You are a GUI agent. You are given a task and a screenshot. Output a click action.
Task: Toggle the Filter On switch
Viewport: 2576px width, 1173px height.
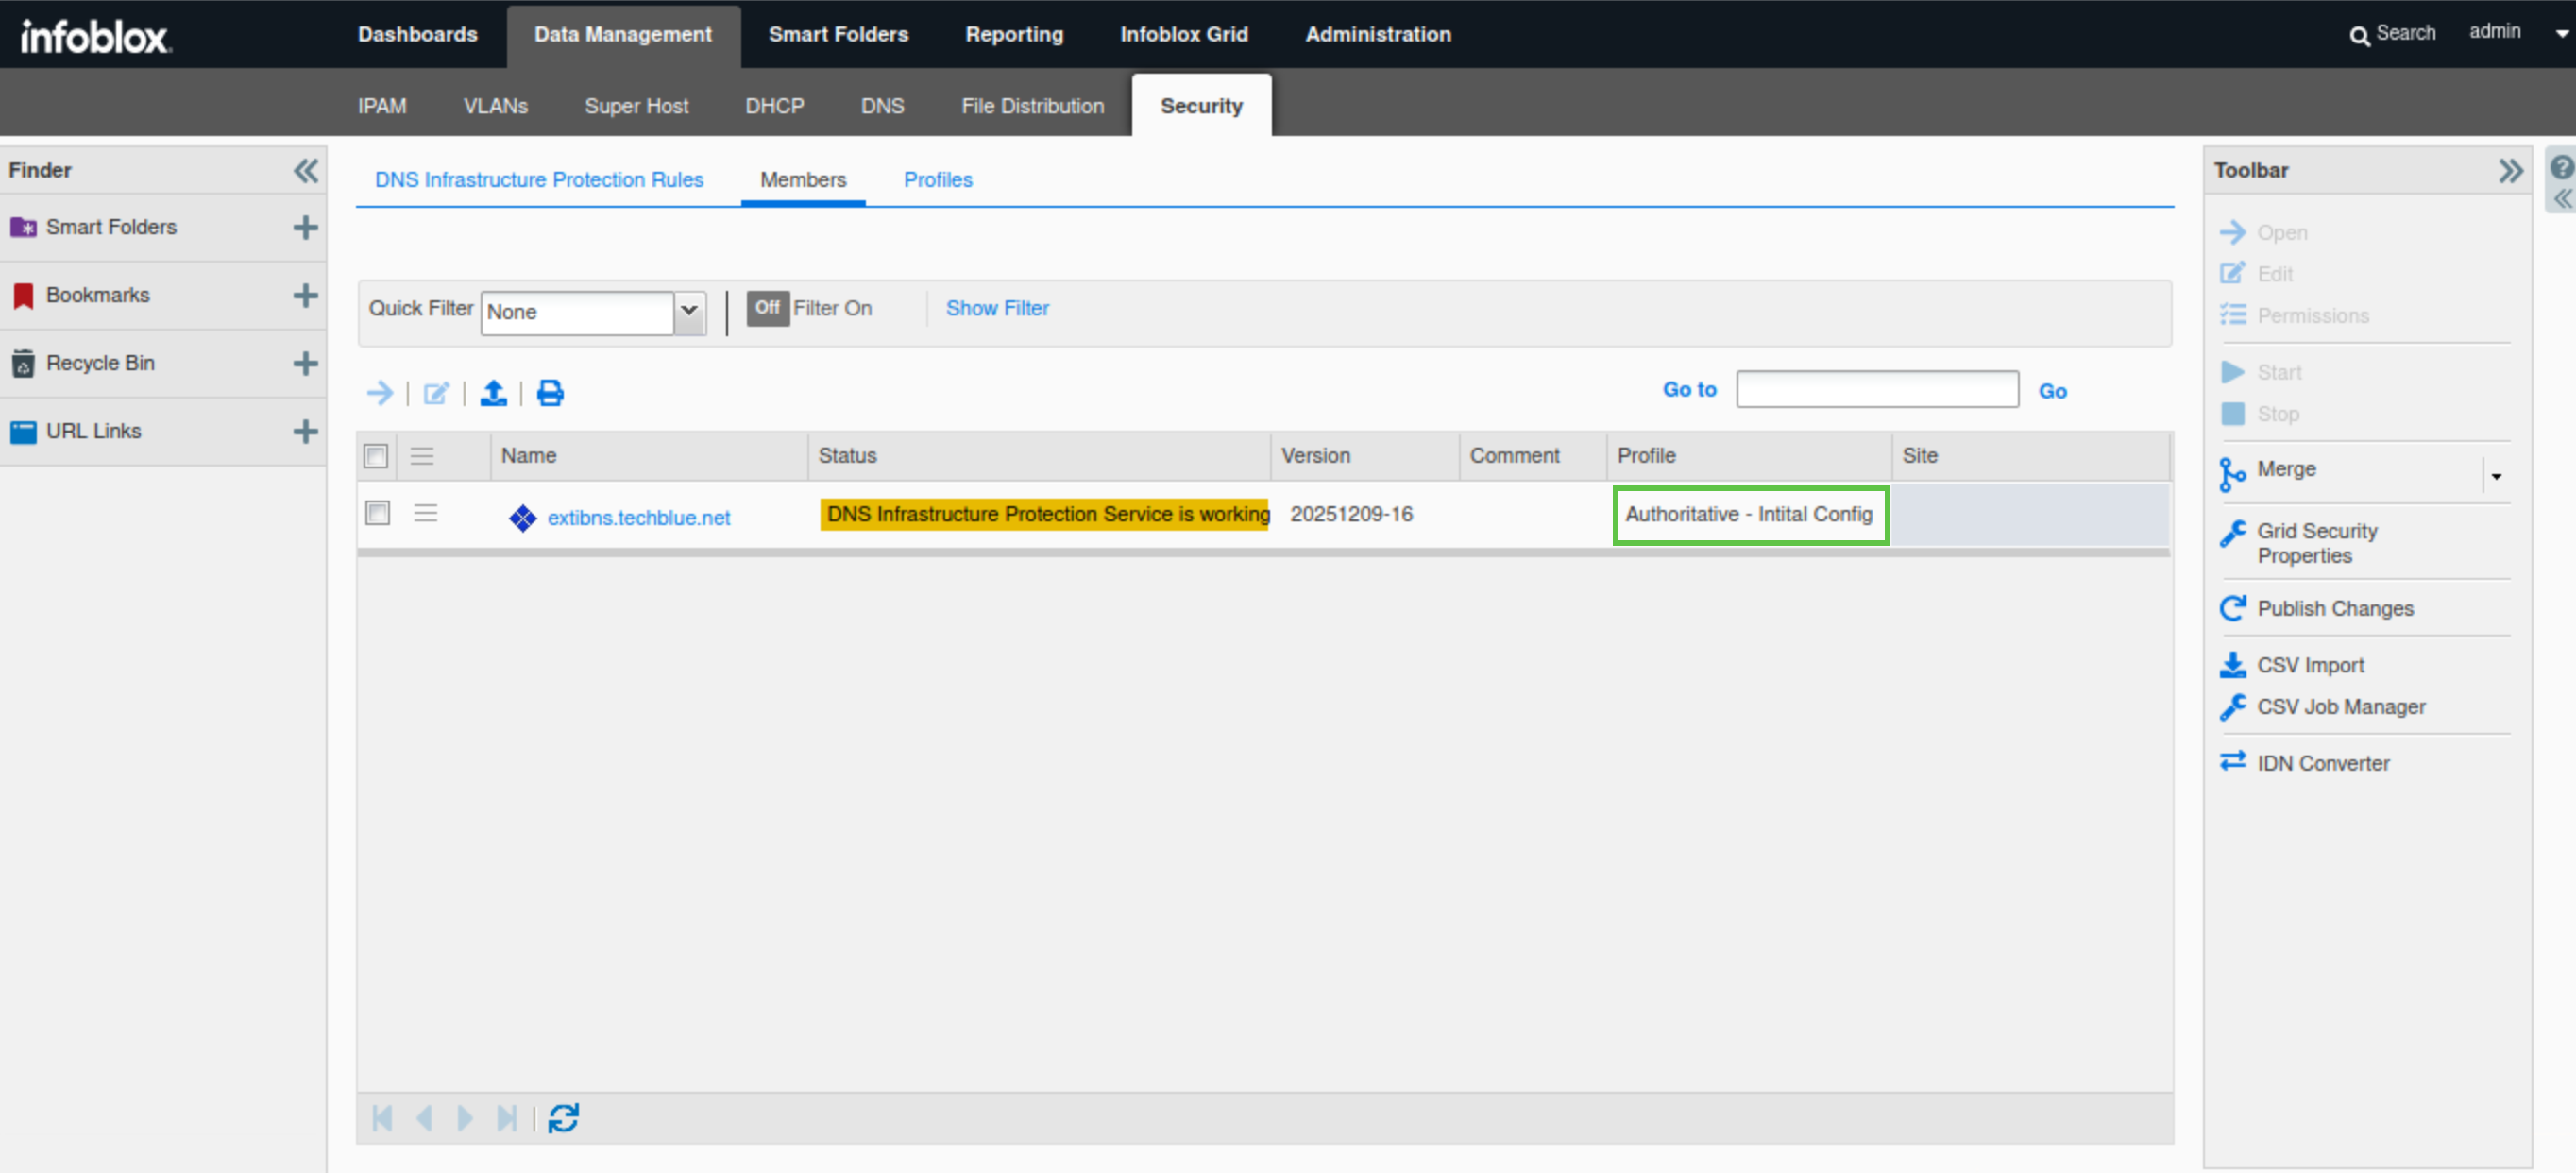[767, 308]
